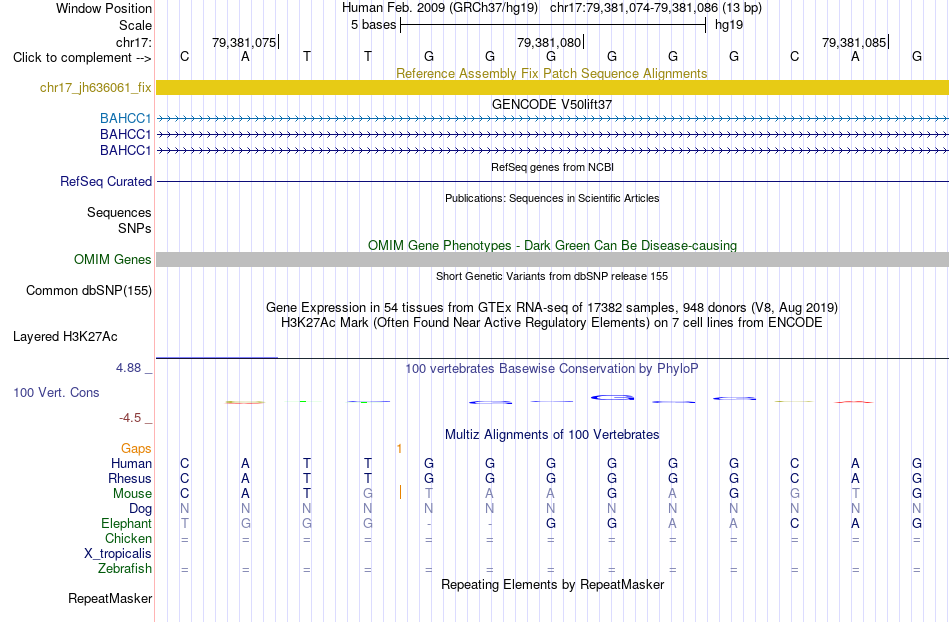Click the orange gap count 1

[x=399, y=449]
